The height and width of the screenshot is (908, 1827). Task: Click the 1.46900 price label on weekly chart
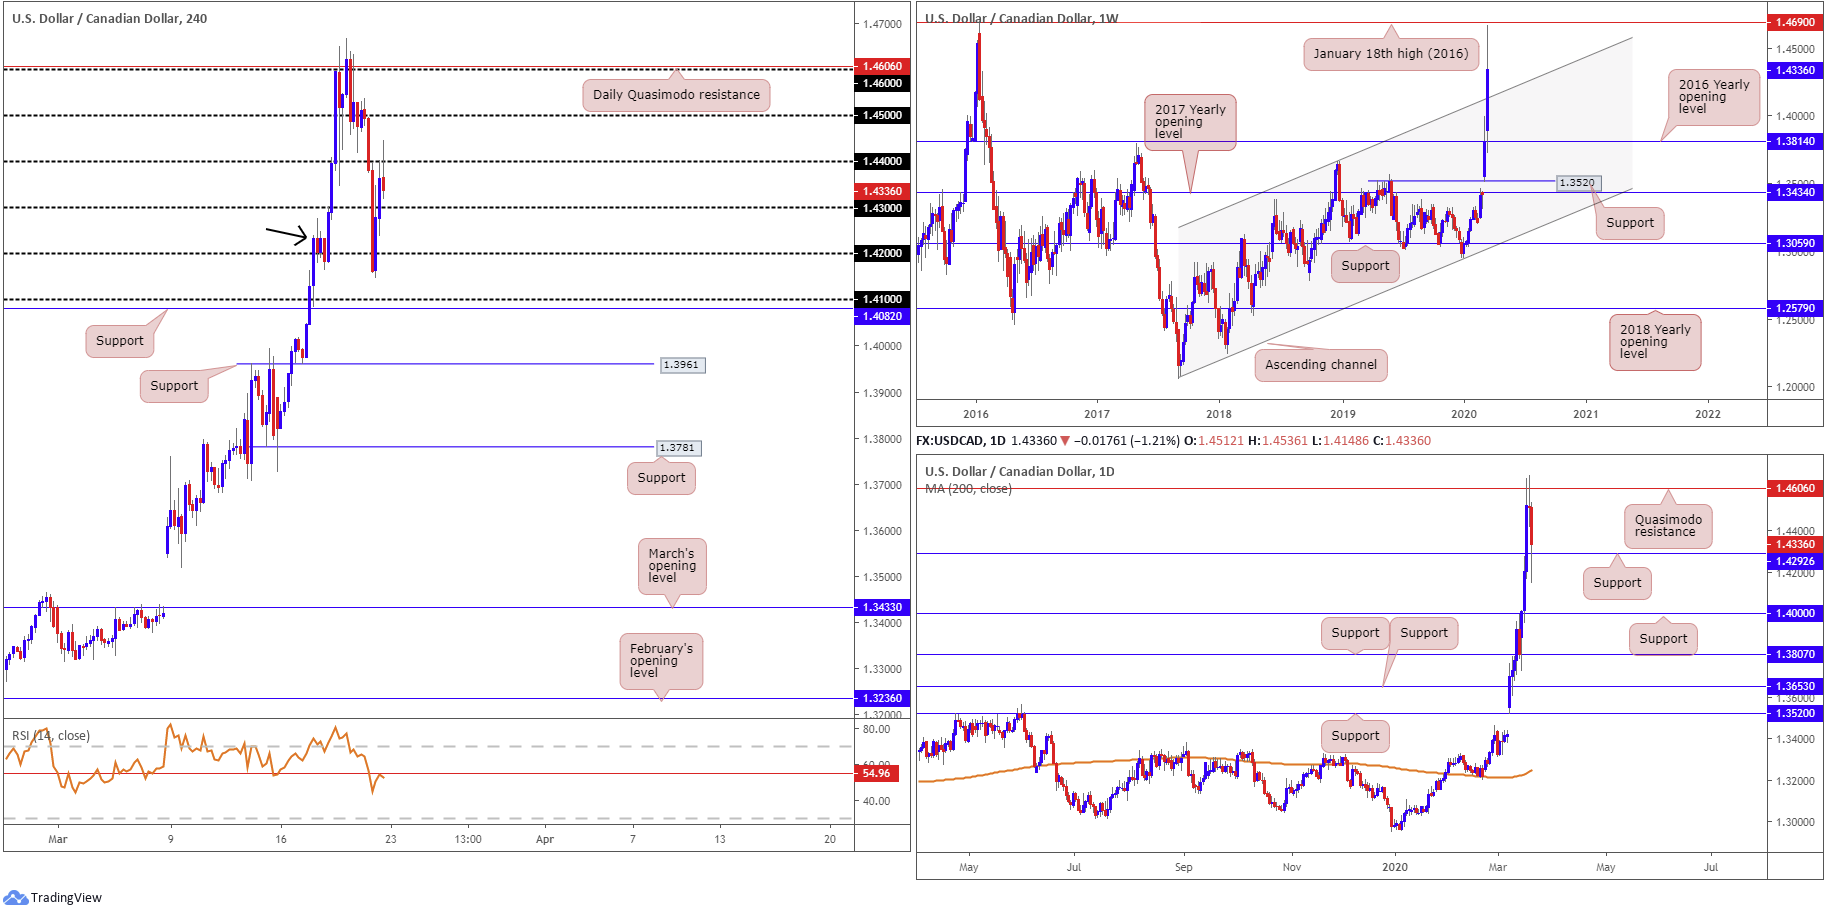click(1795, 22)
